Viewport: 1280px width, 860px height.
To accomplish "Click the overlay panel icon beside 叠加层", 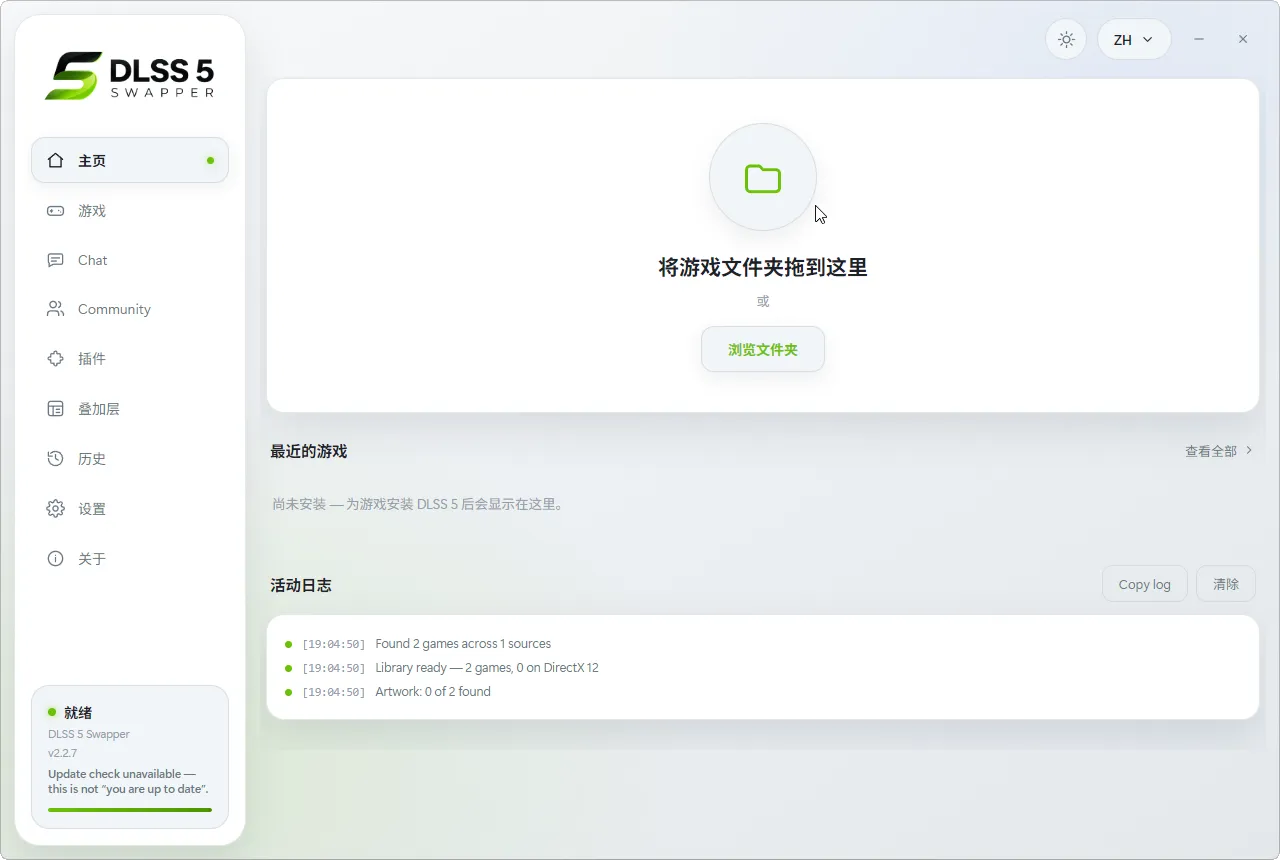I will tap(56, 409).
